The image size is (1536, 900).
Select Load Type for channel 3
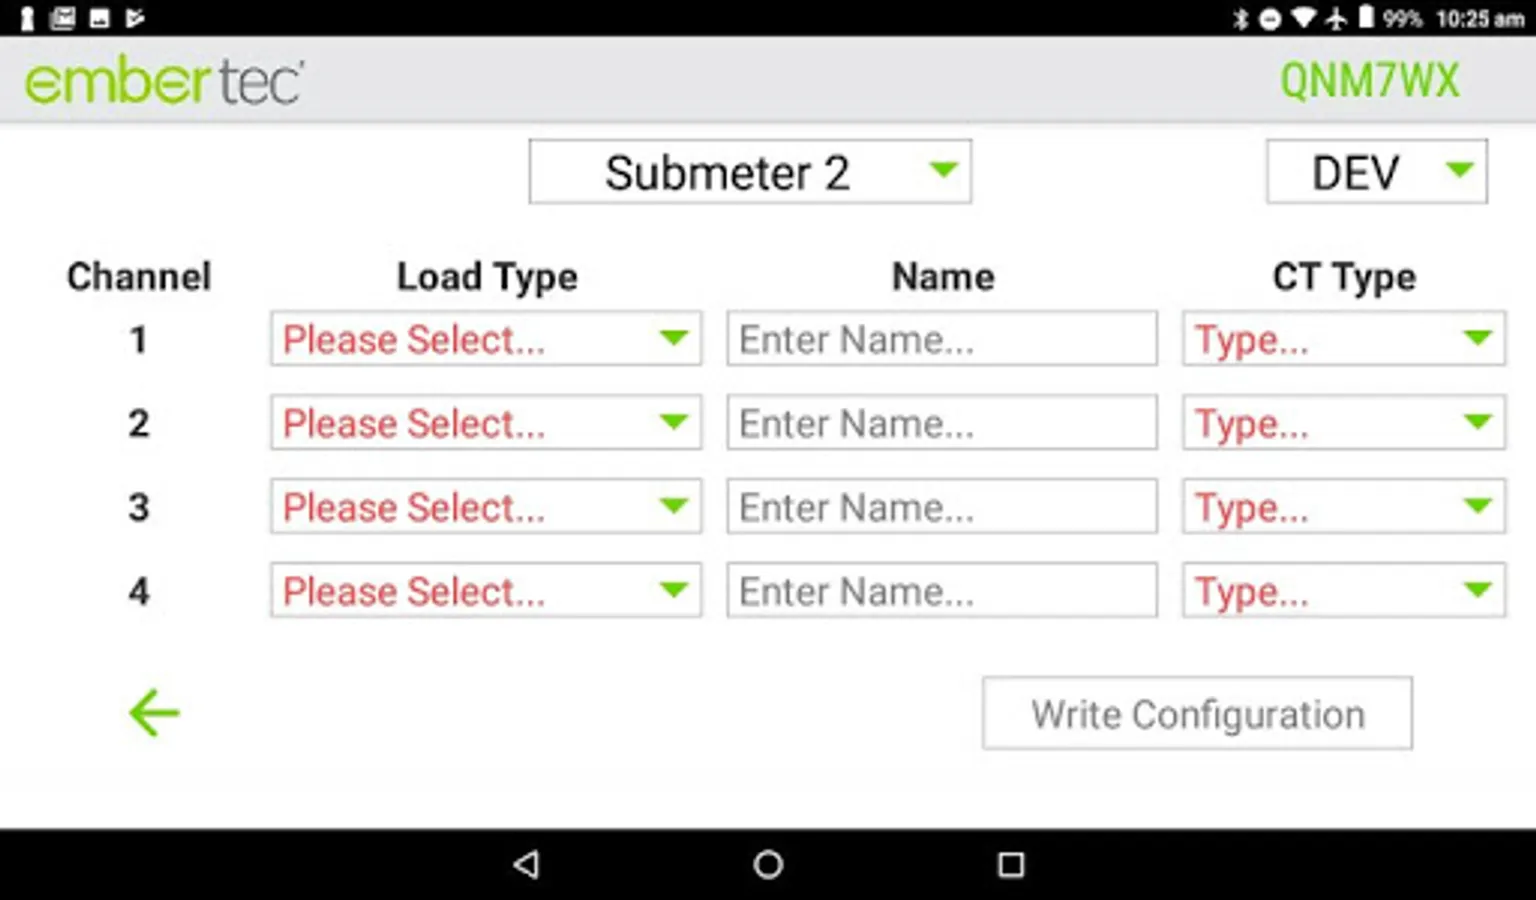point(485,507)
